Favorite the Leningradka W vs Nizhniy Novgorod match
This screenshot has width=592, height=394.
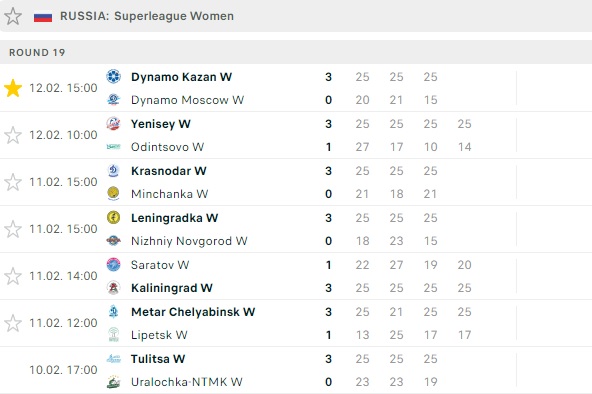click(13, 229)
